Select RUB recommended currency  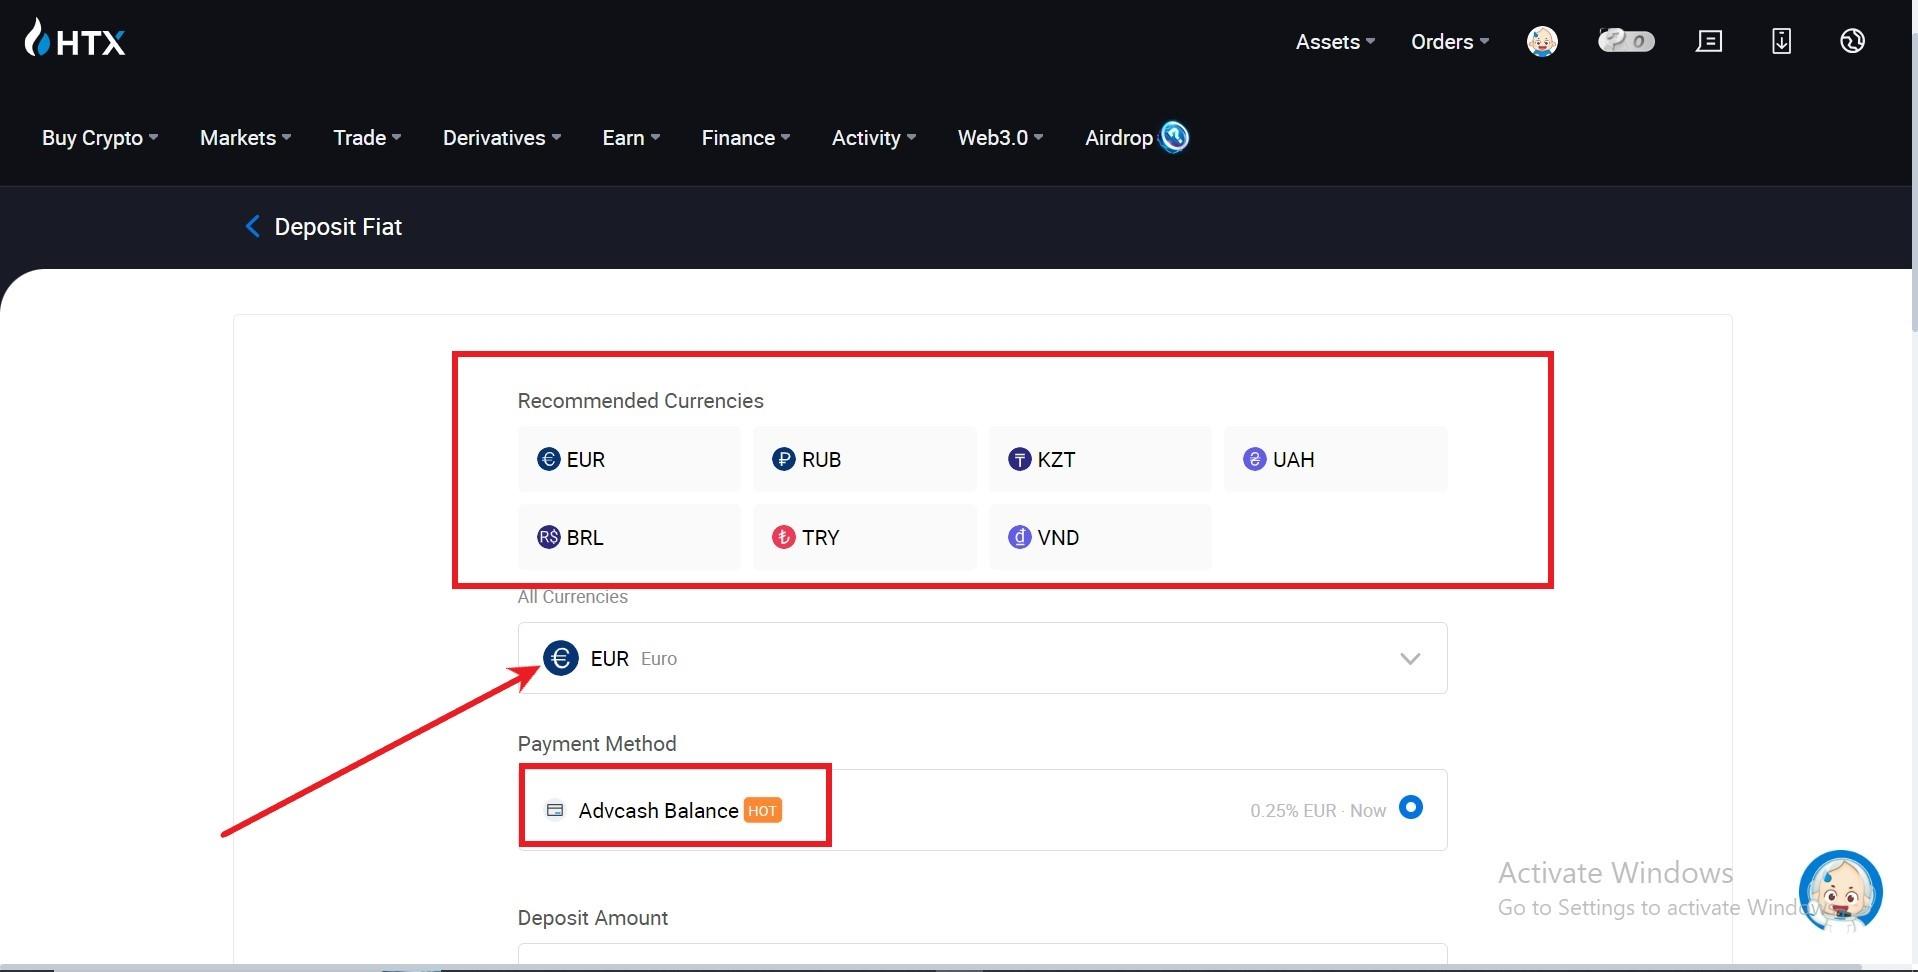pos(865,459)
